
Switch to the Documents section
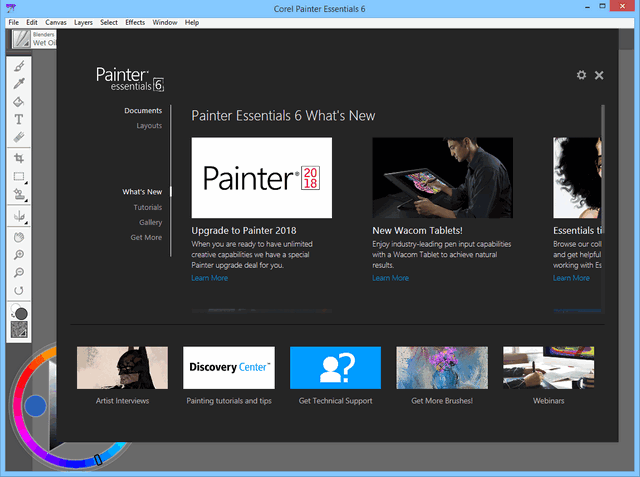(143, 111)
